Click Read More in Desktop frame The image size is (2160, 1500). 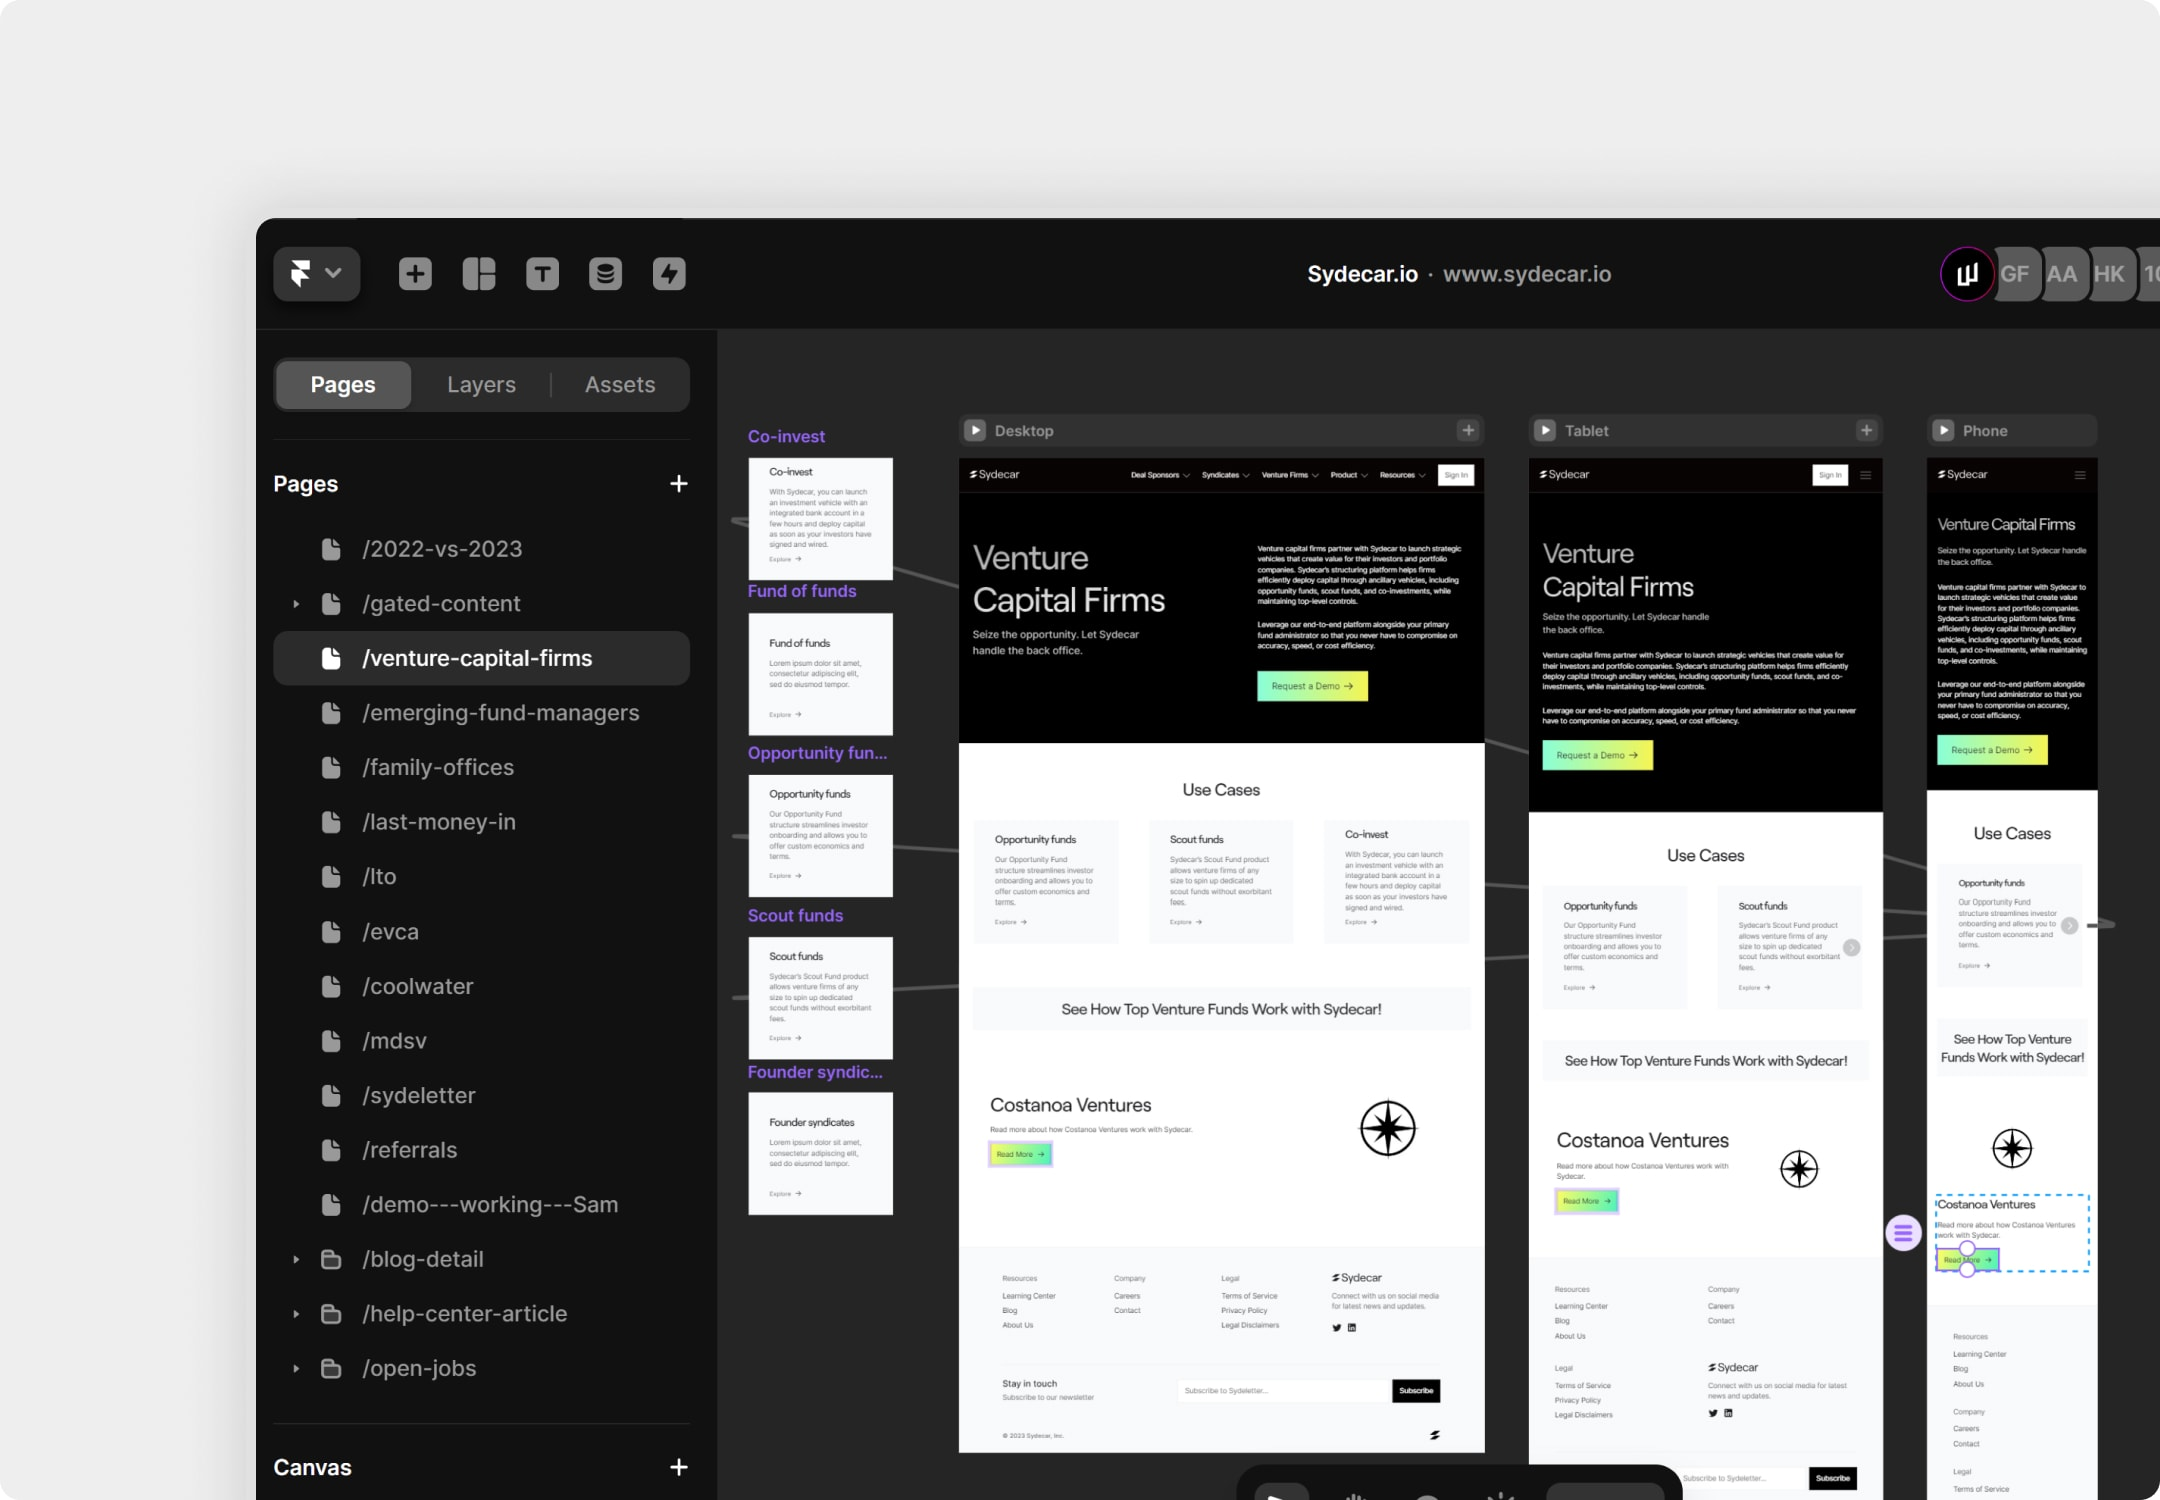pyautogui.click(x=1020, y=1154)
